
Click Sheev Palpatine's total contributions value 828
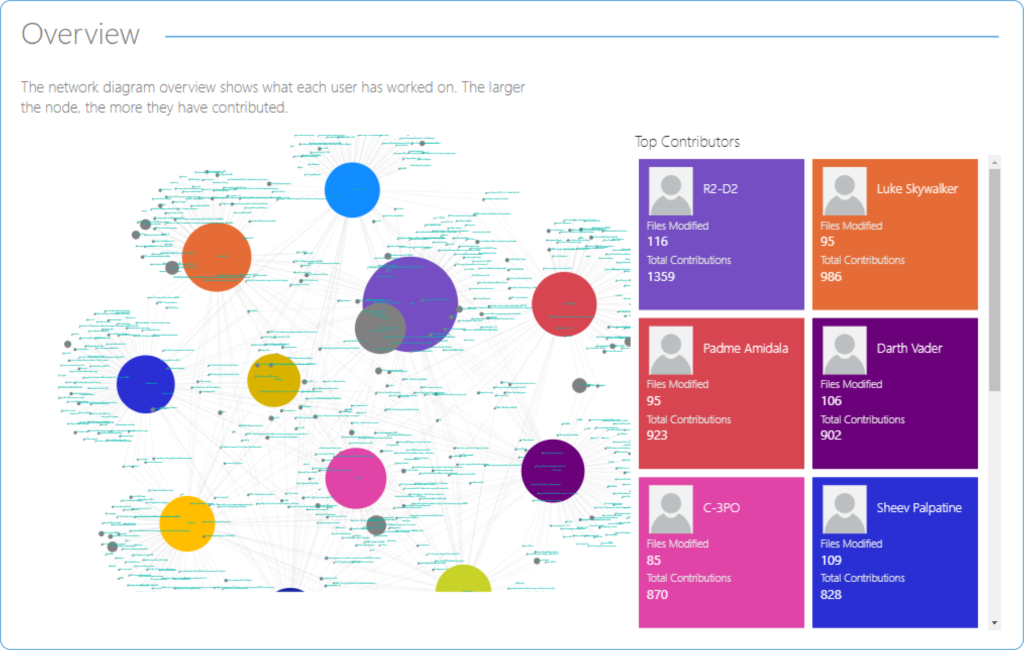[831, 594]
